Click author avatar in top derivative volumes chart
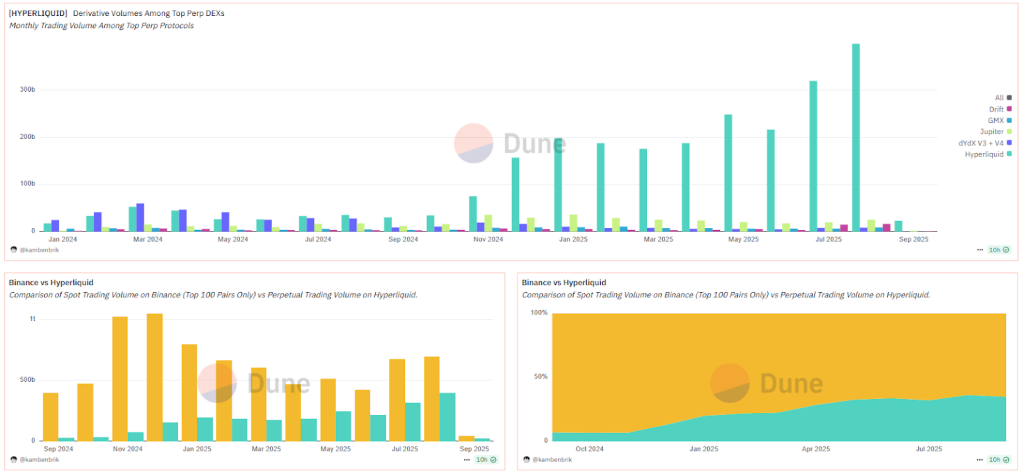The height and width of the screenshot is (474, 1024). point(14,249)
